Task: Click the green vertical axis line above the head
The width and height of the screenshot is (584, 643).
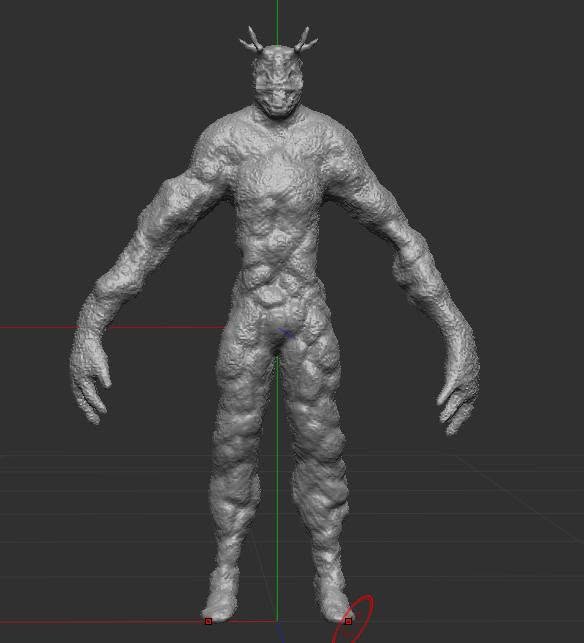Action: pos(277,23)
